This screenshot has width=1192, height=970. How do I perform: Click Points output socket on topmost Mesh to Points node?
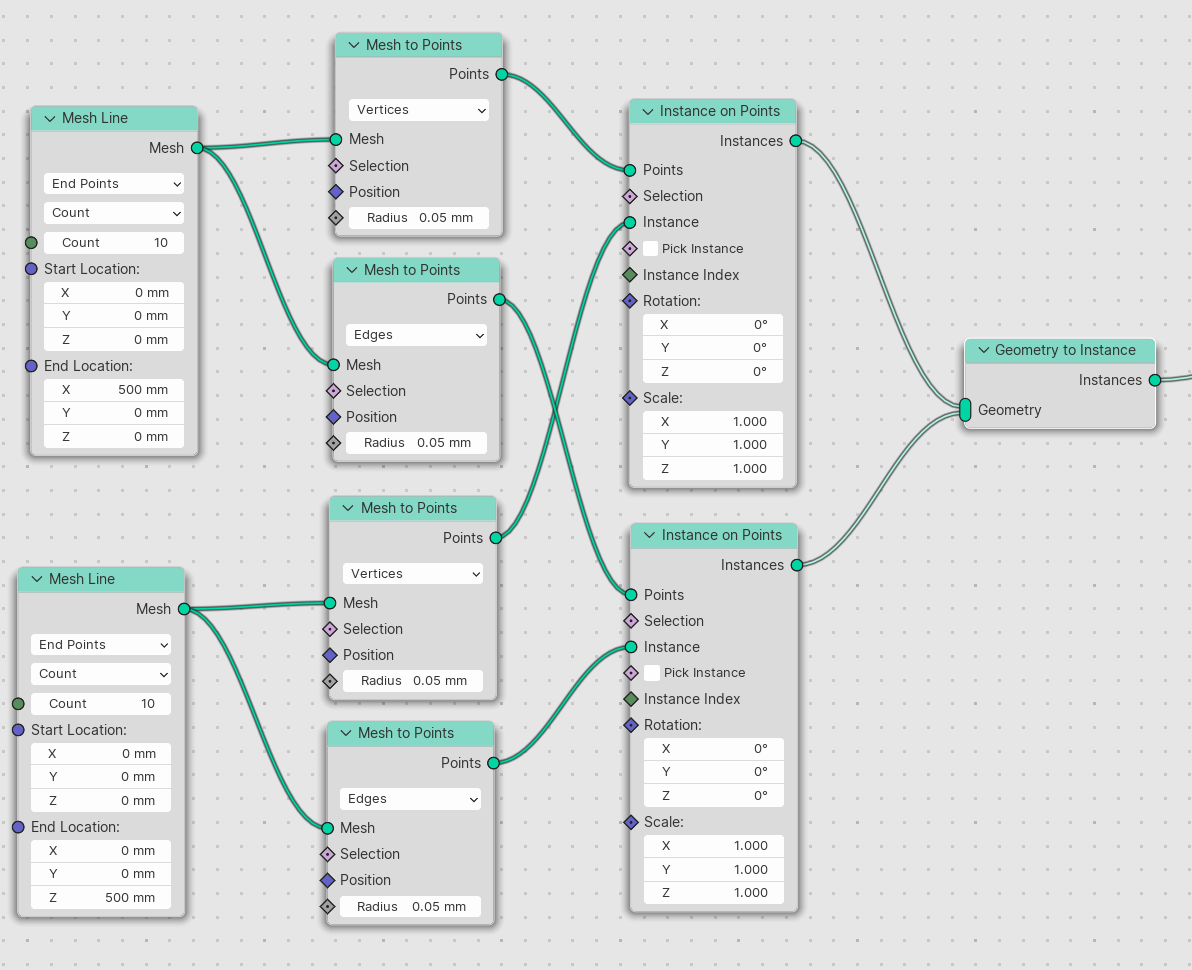[x=502, y=74]
